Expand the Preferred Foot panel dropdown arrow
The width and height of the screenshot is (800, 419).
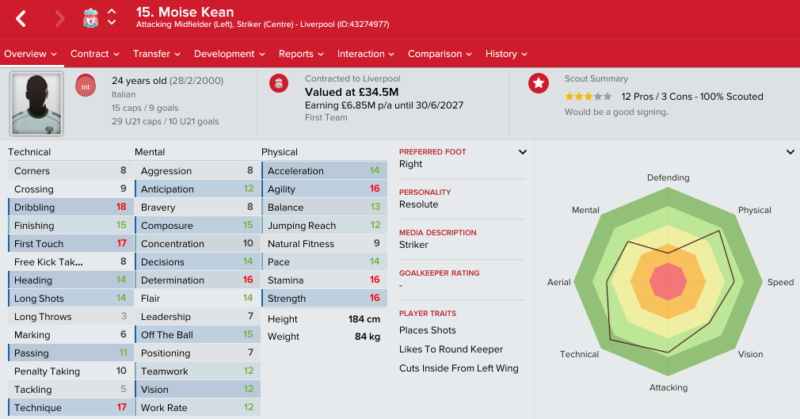click(522, 152)
